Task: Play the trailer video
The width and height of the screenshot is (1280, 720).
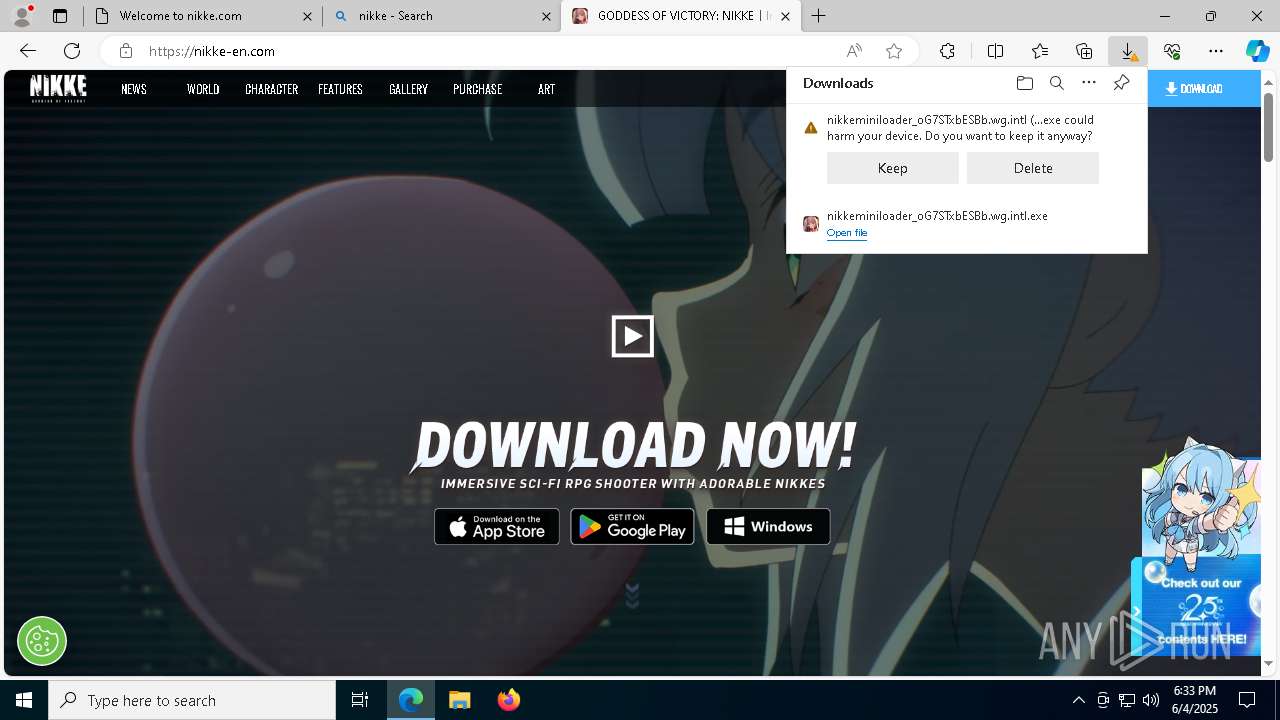Action: tap(633, 337)
